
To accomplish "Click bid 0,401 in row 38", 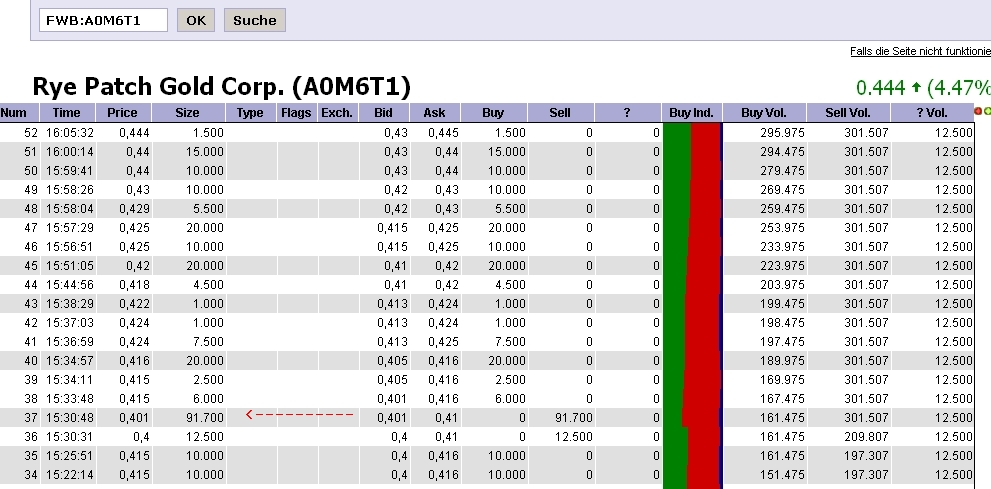I will (392, 398).
